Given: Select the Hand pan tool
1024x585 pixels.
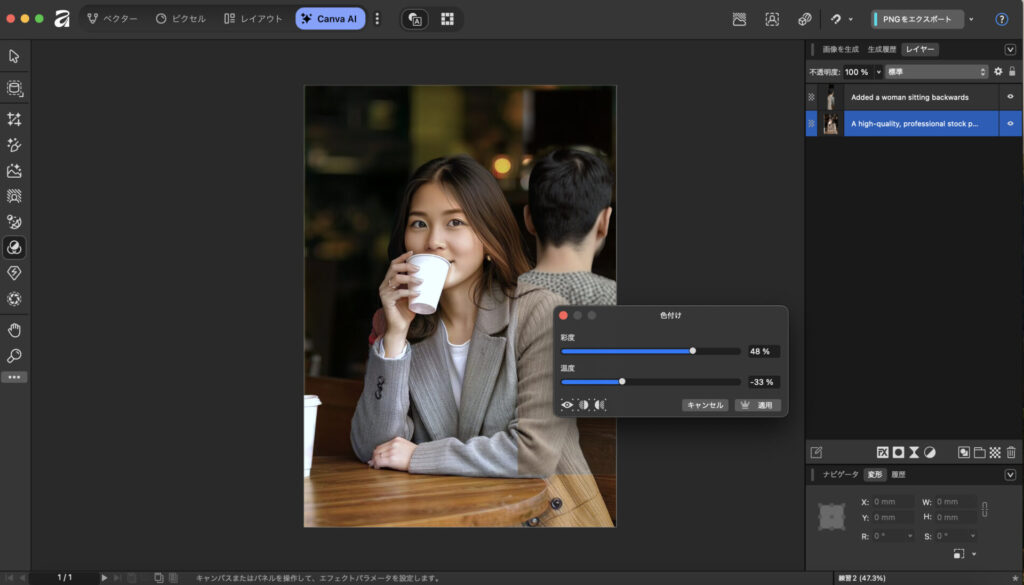Looking at the screenshot, I should [14, 330].
